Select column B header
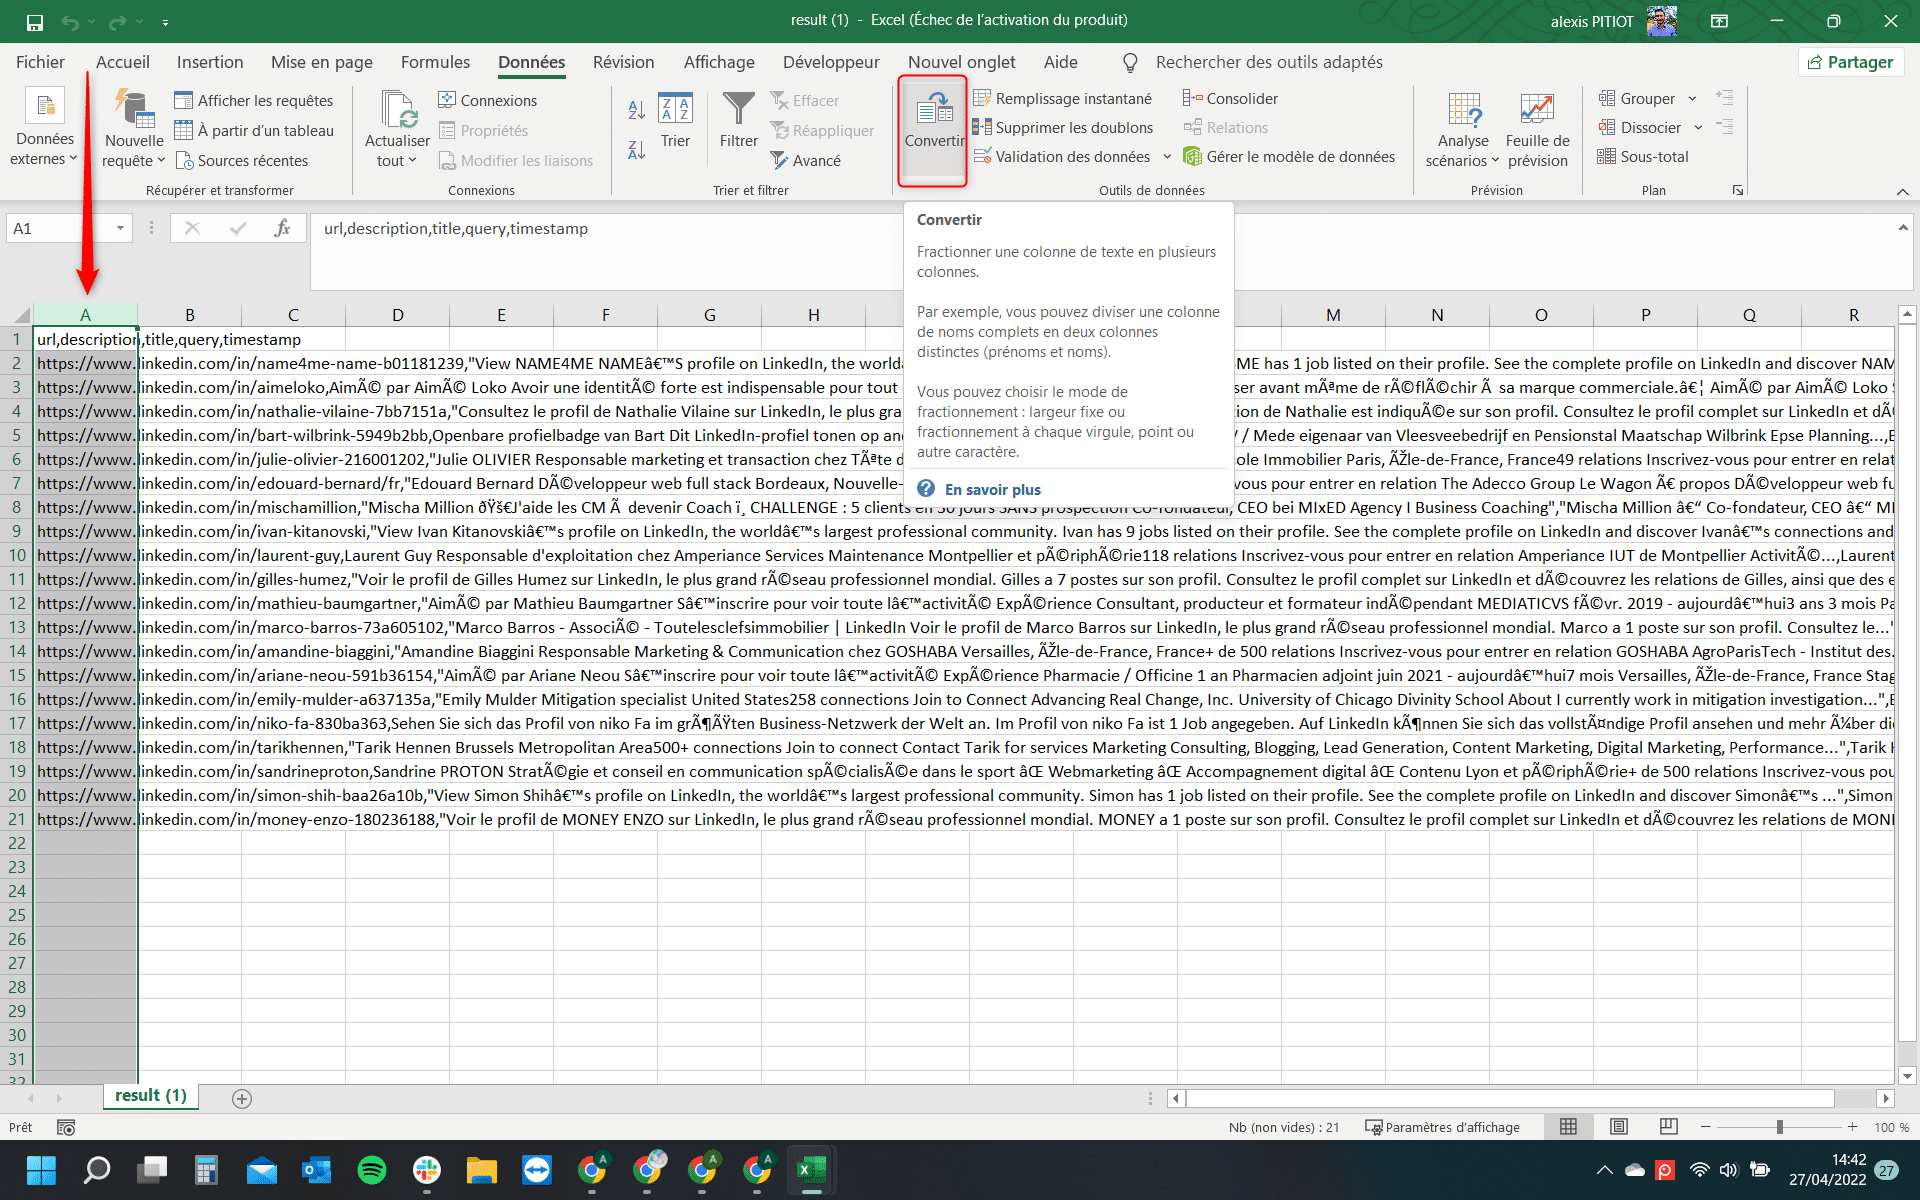This screenshot has width=1920, height=1200. click(190, 315)
